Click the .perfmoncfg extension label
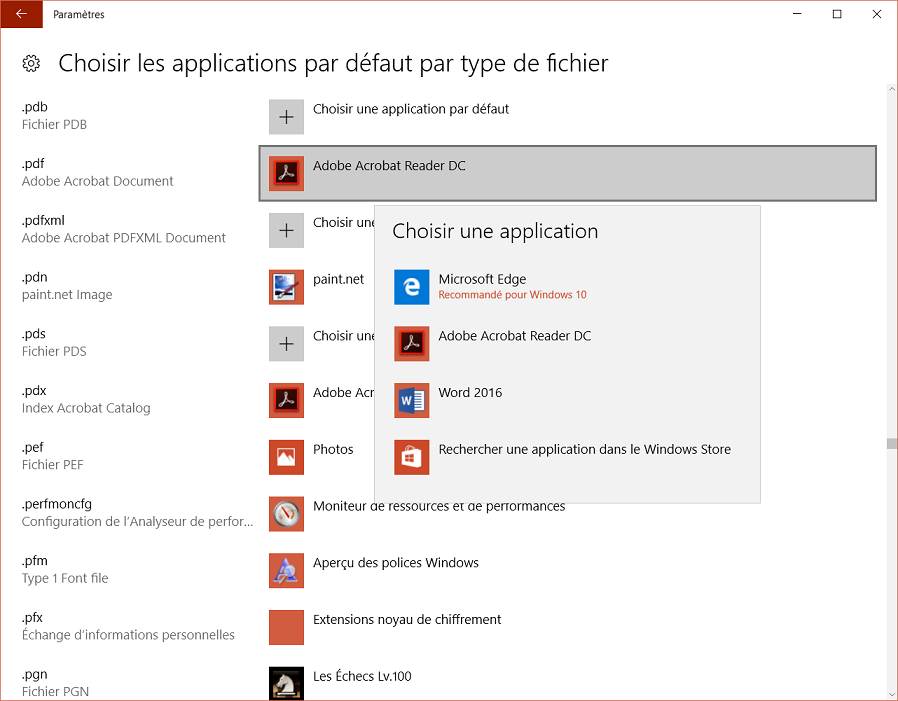Image resolution: width=898 pixels, height=701 pixels. click(57, 504)
